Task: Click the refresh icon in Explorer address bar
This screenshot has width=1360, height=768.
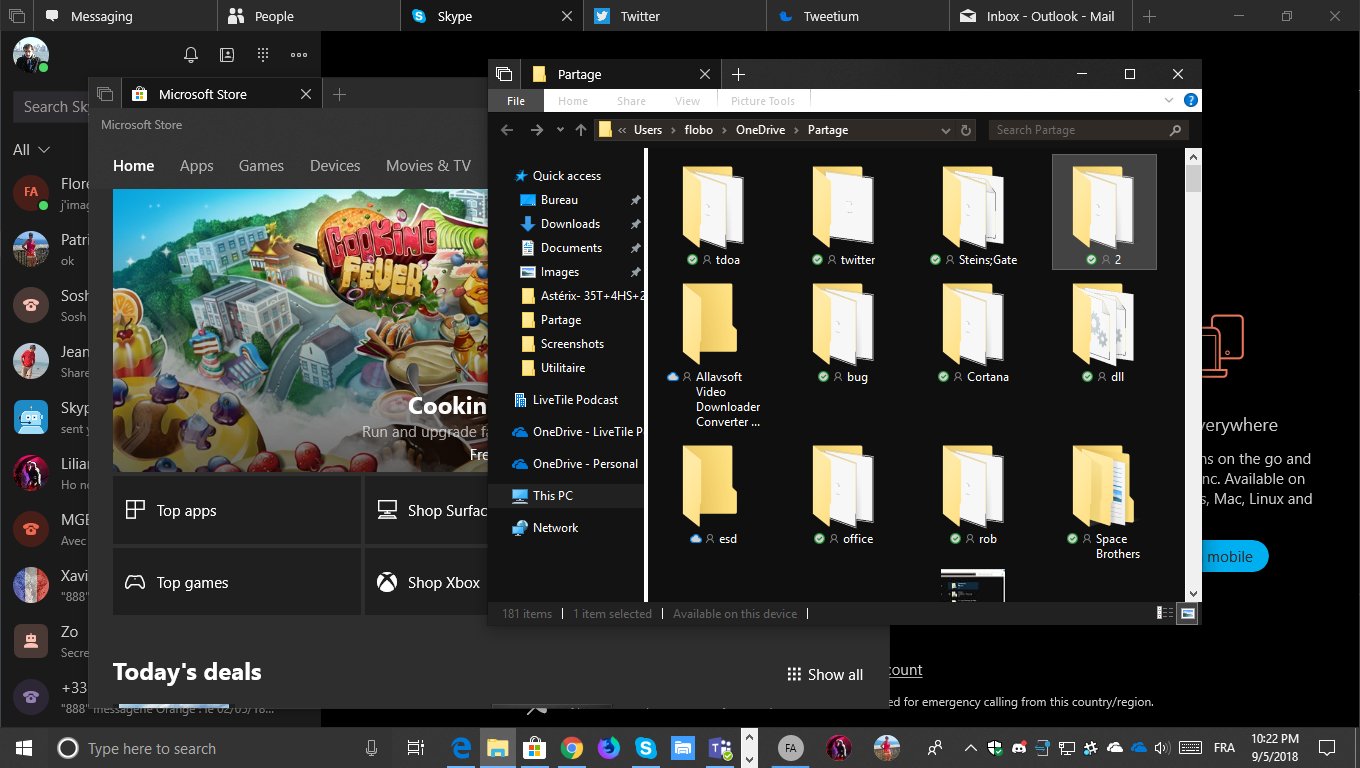Action: (x=966, y=130)
